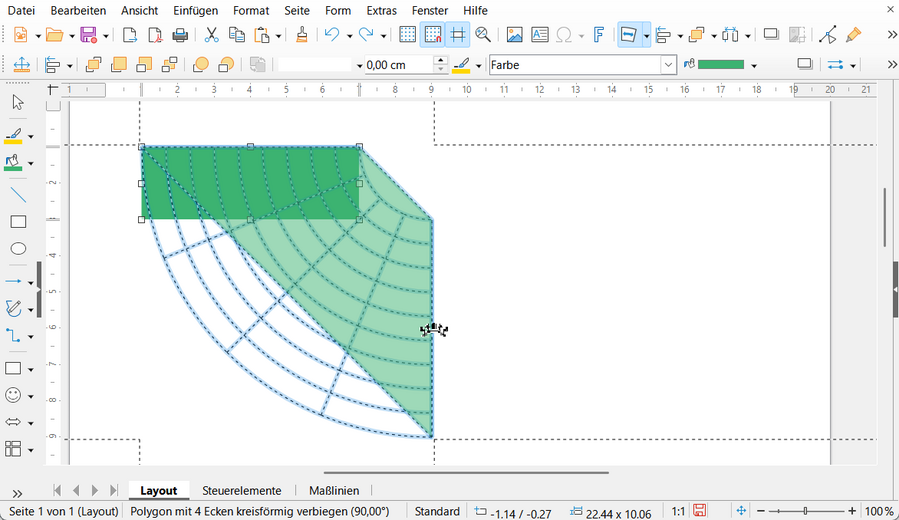Open the Fontwork text tool

(x=598, y=35)
